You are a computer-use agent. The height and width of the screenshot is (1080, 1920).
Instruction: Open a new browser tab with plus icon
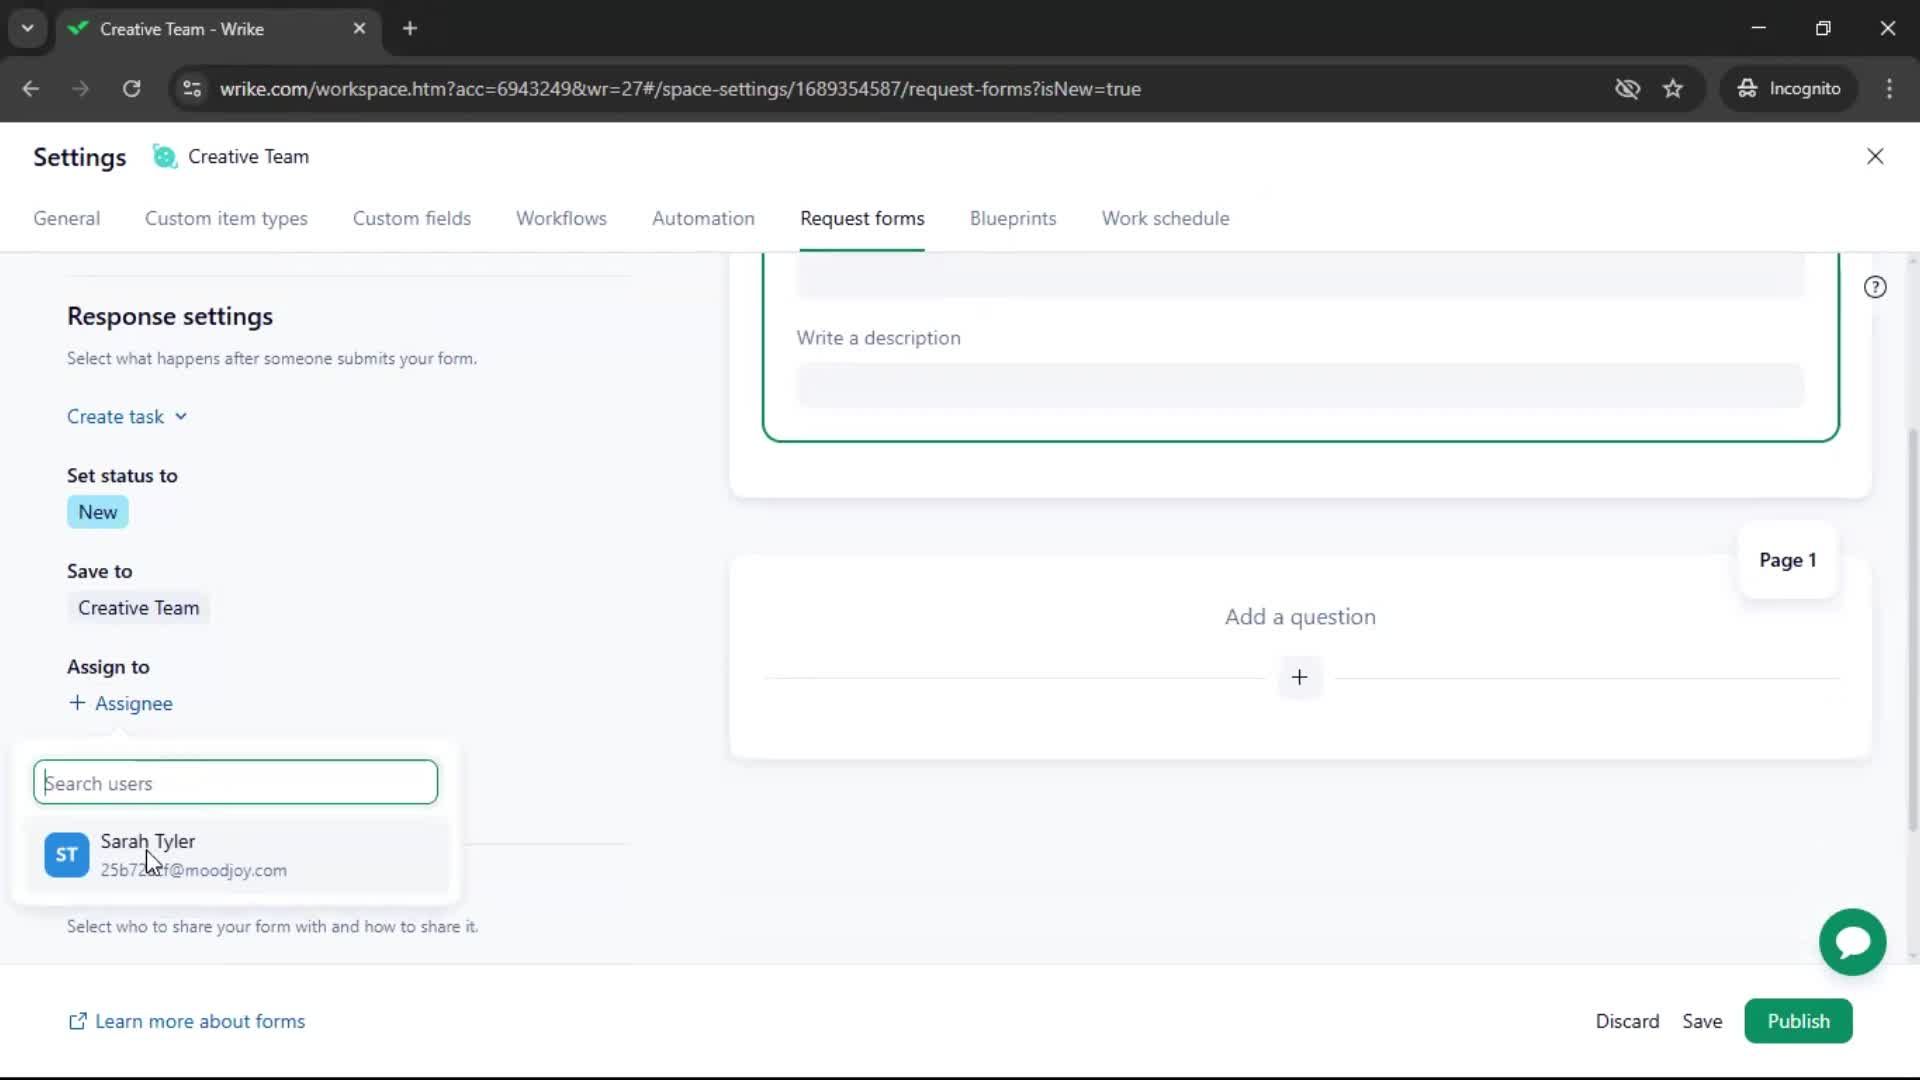[x=410, y=29]
